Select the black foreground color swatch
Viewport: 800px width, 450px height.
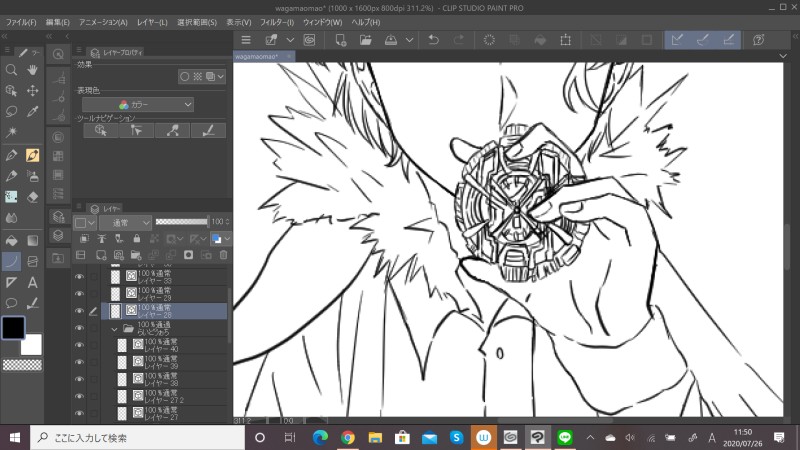(14, 328)
